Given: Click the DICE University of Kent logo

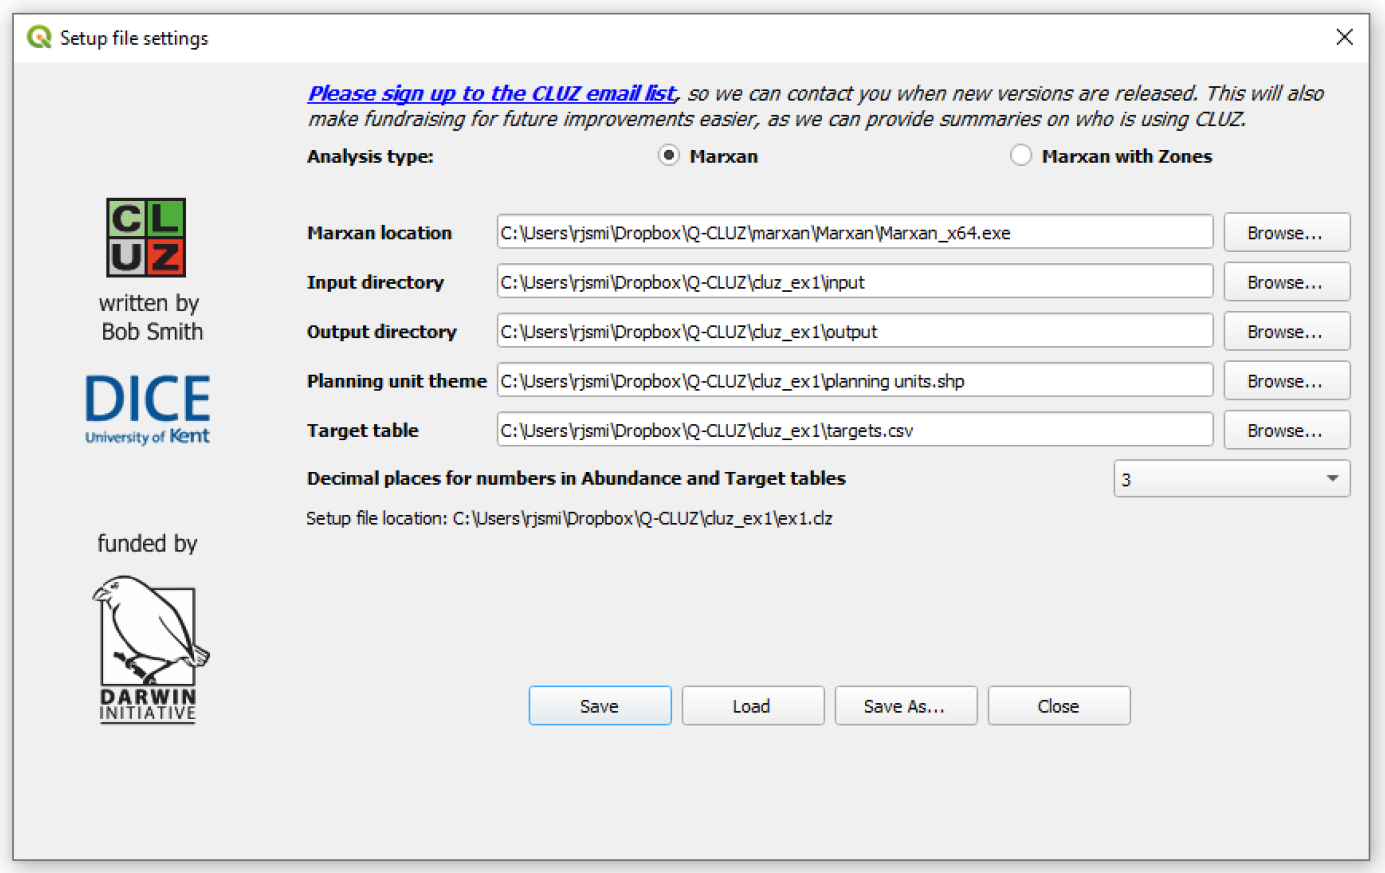Looking at the screenshot, I should (147, 409).
